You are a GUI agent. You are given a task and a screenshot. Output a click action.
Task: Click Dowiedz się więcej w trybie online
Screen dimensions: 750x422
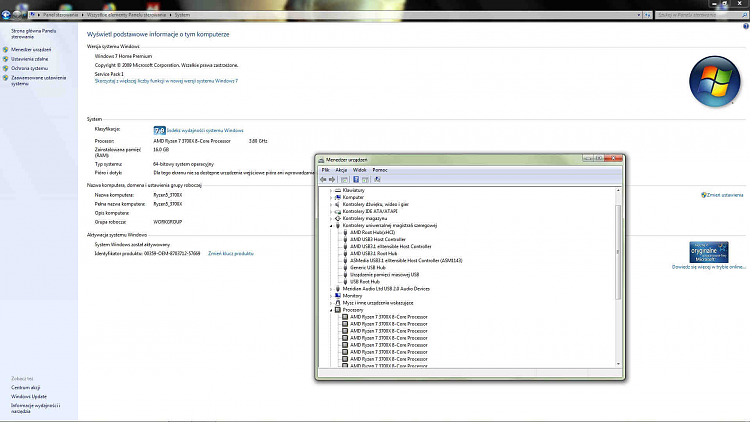(709, 267)
